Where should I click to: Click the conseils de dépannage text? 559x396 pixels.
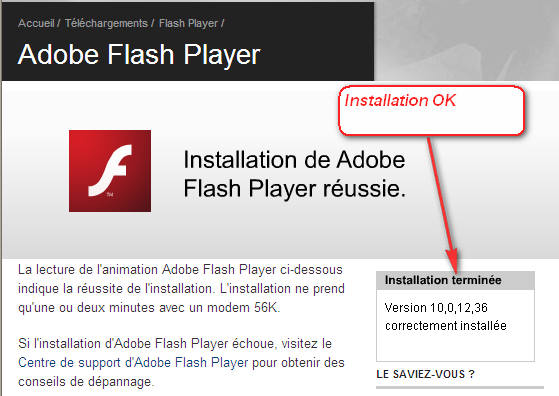(x=86, y=382)
